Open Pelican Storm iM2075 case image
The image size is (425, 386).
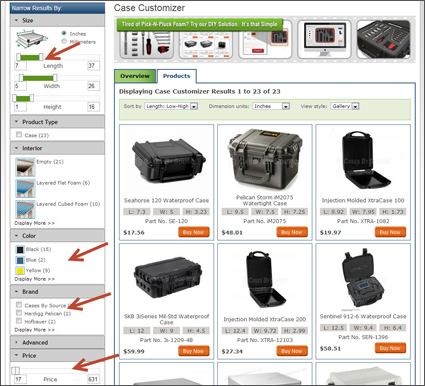[265, 159]
